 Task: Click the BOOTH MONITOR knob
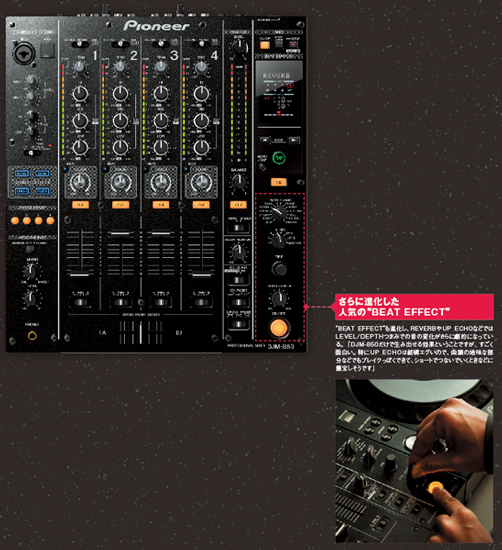point(239,251)
